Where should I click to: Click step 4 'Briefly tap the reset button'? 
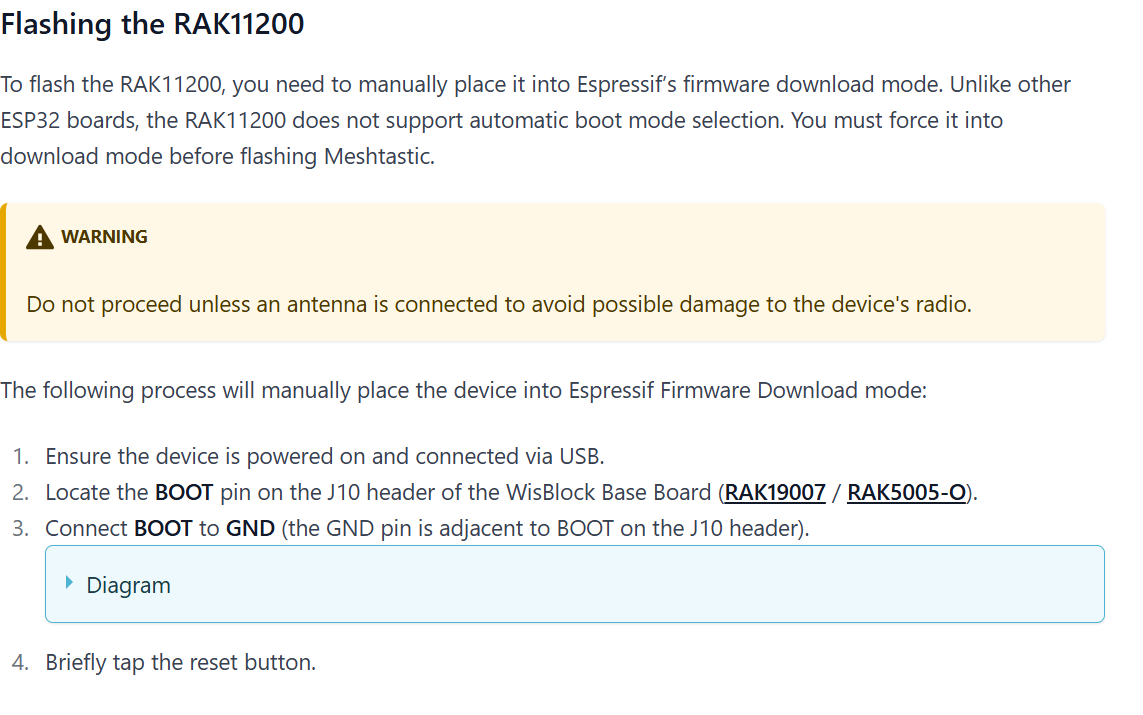(x=180, y=662)
